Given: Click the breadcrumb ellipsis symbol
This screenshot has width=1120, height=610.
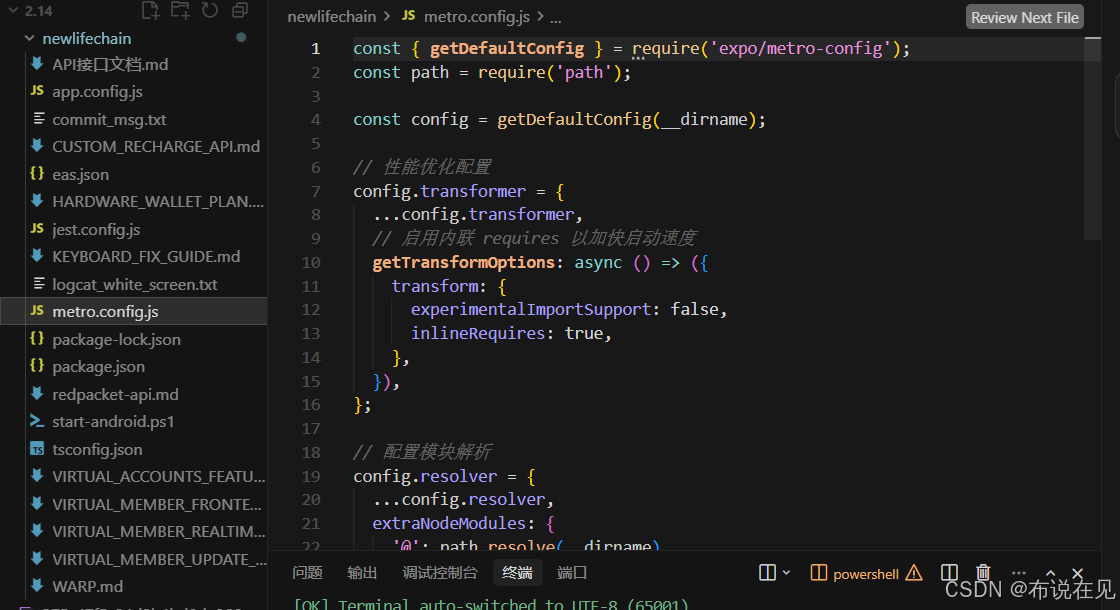Looking at the screenshot, I should click(556, 18).
